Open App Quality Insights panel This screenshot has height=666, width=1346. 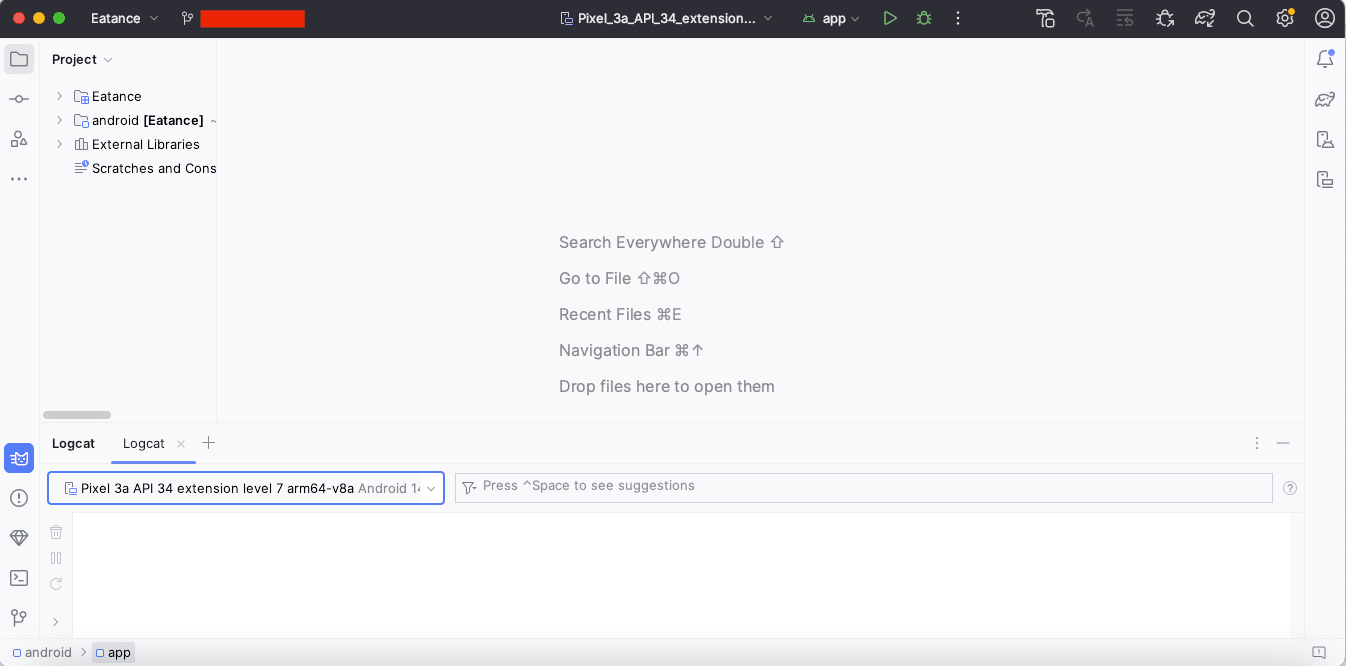coord(19,538)
